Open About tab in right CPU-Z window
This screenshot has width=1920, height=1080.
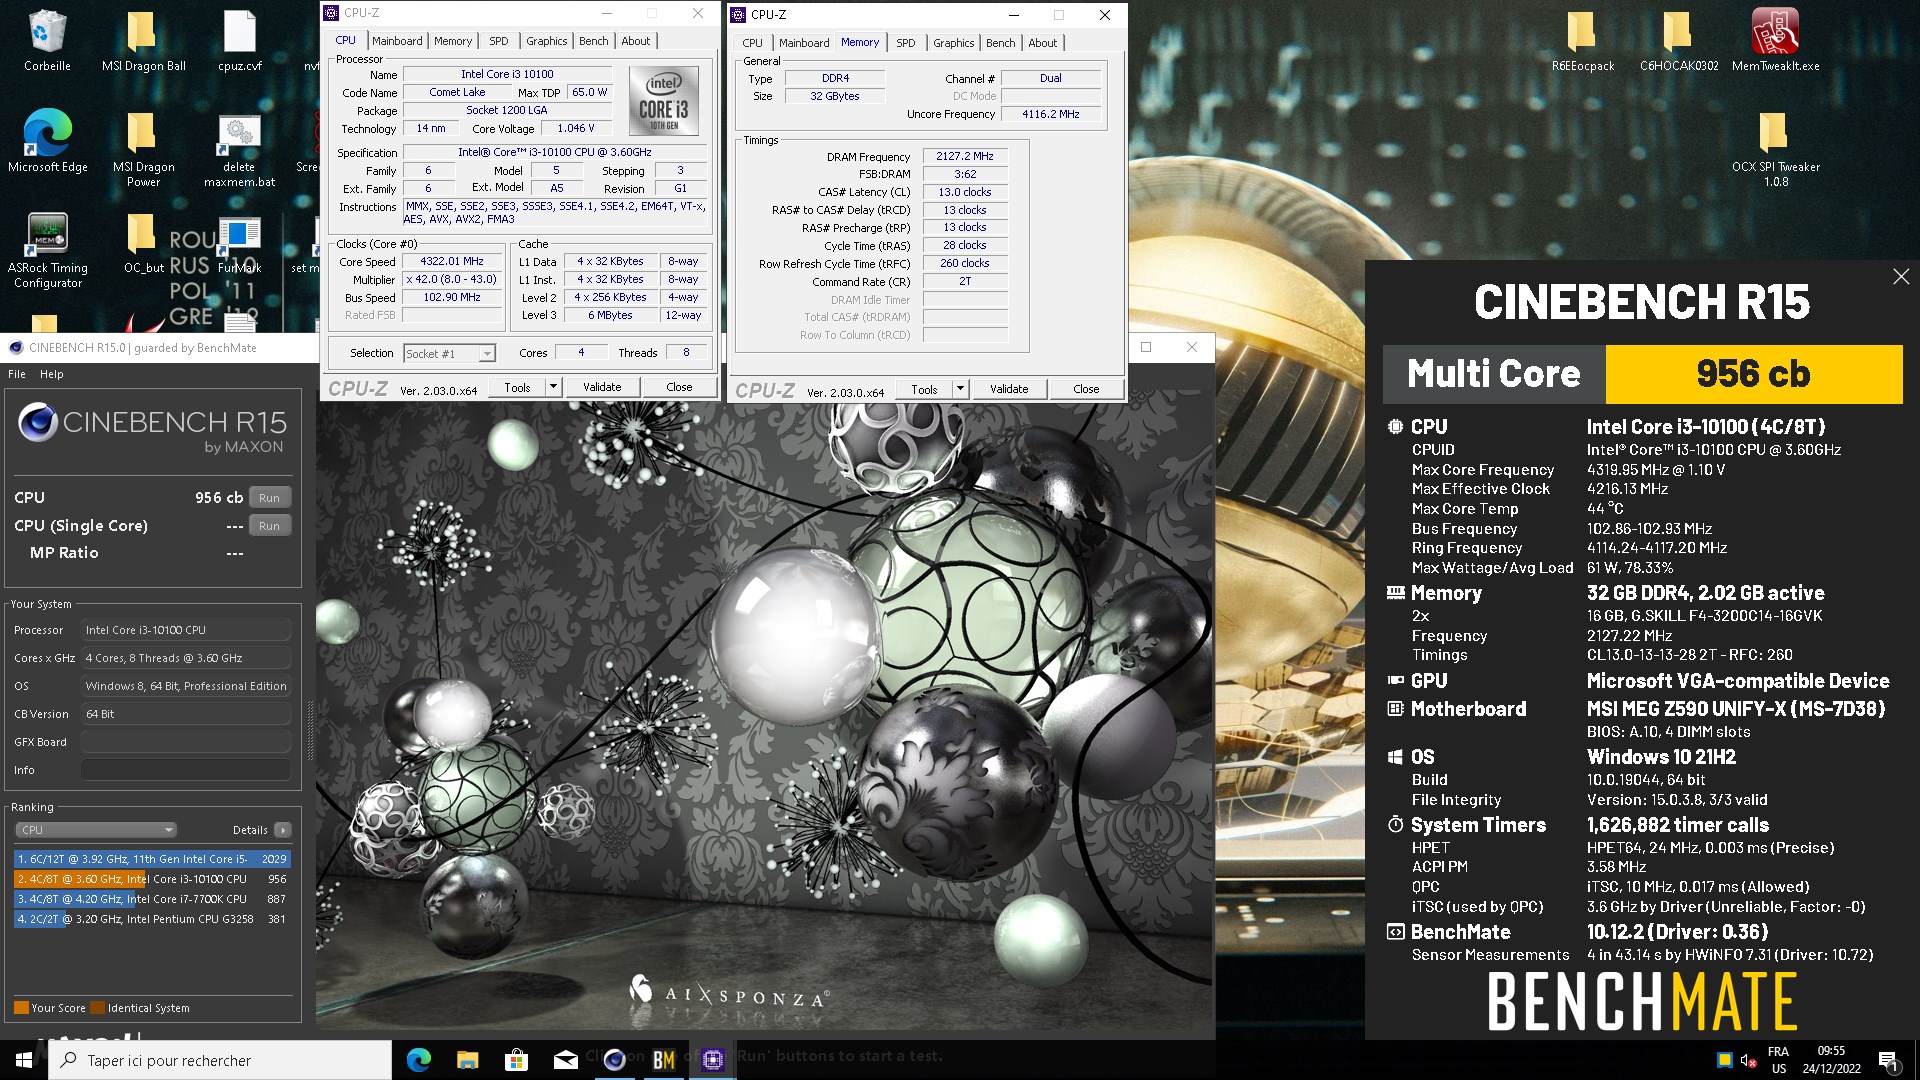pos(1042,43)
